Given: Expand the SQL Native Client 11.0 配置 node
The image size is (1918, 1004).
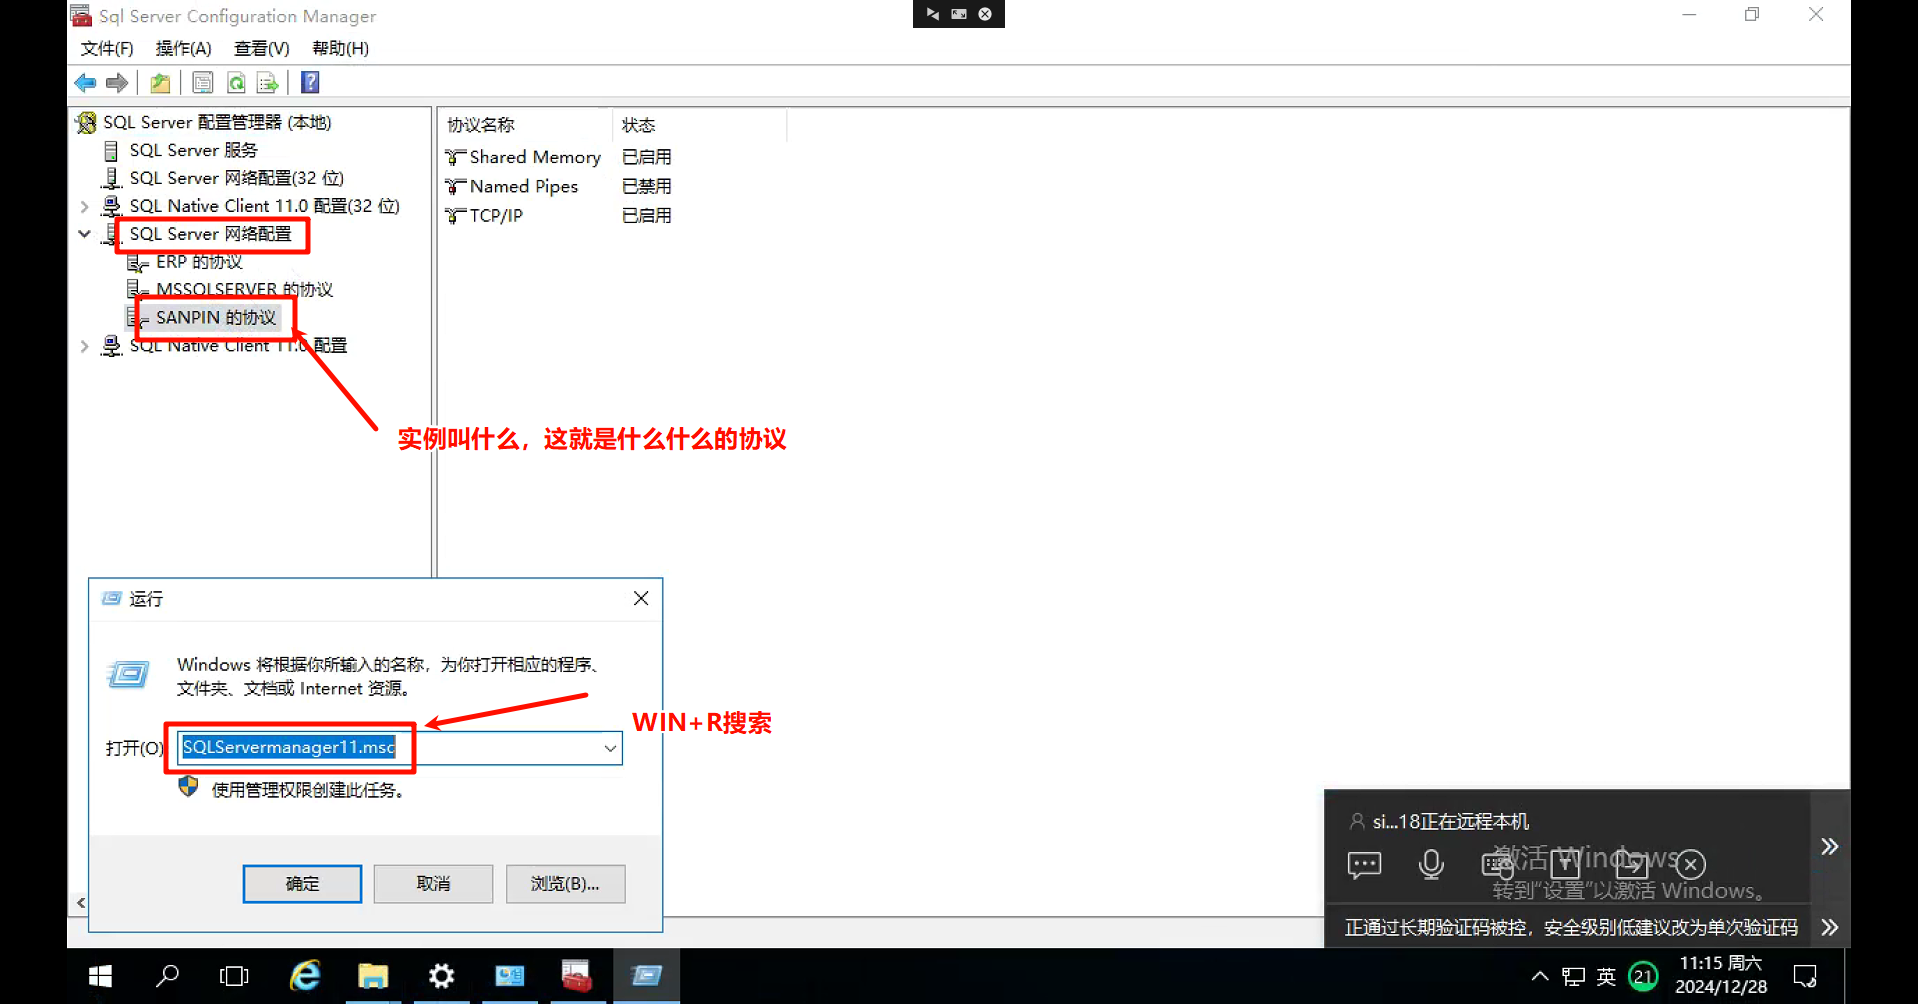Looking at the screenshot, I should pyautogui.click(x=84, y=346).
